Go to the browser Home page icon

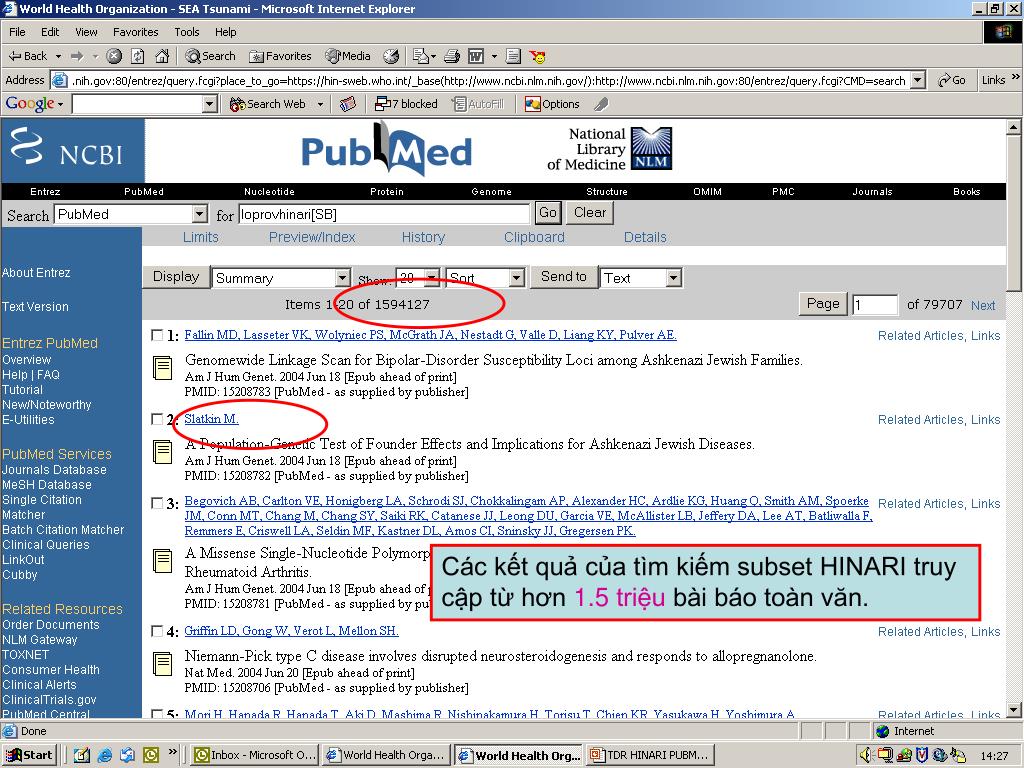click(162, 56)
